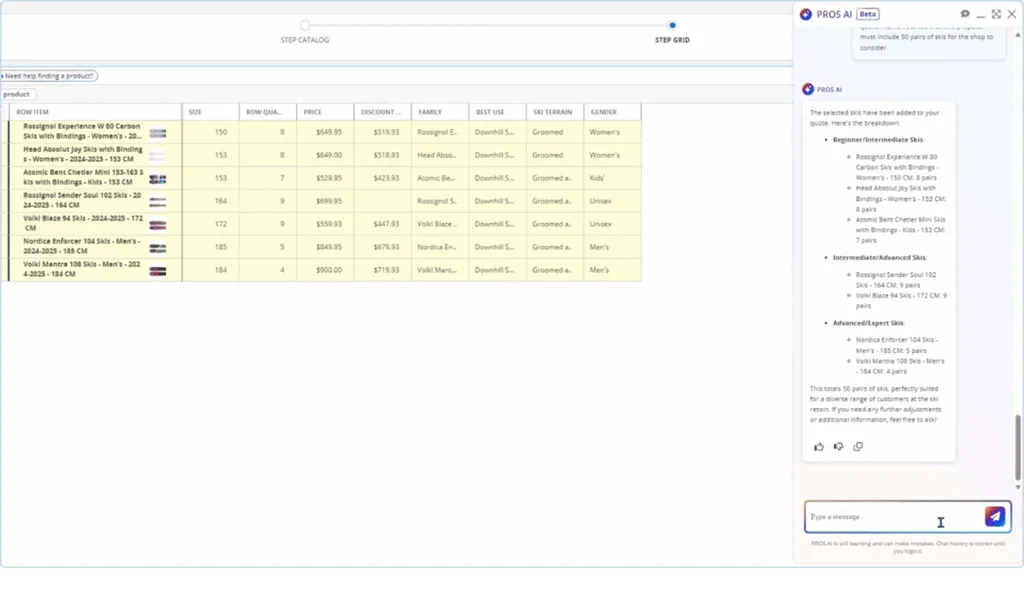Select the Atomic Bent Chetler Mini row name
This screenshot has height=599, width=1024.
83,177
